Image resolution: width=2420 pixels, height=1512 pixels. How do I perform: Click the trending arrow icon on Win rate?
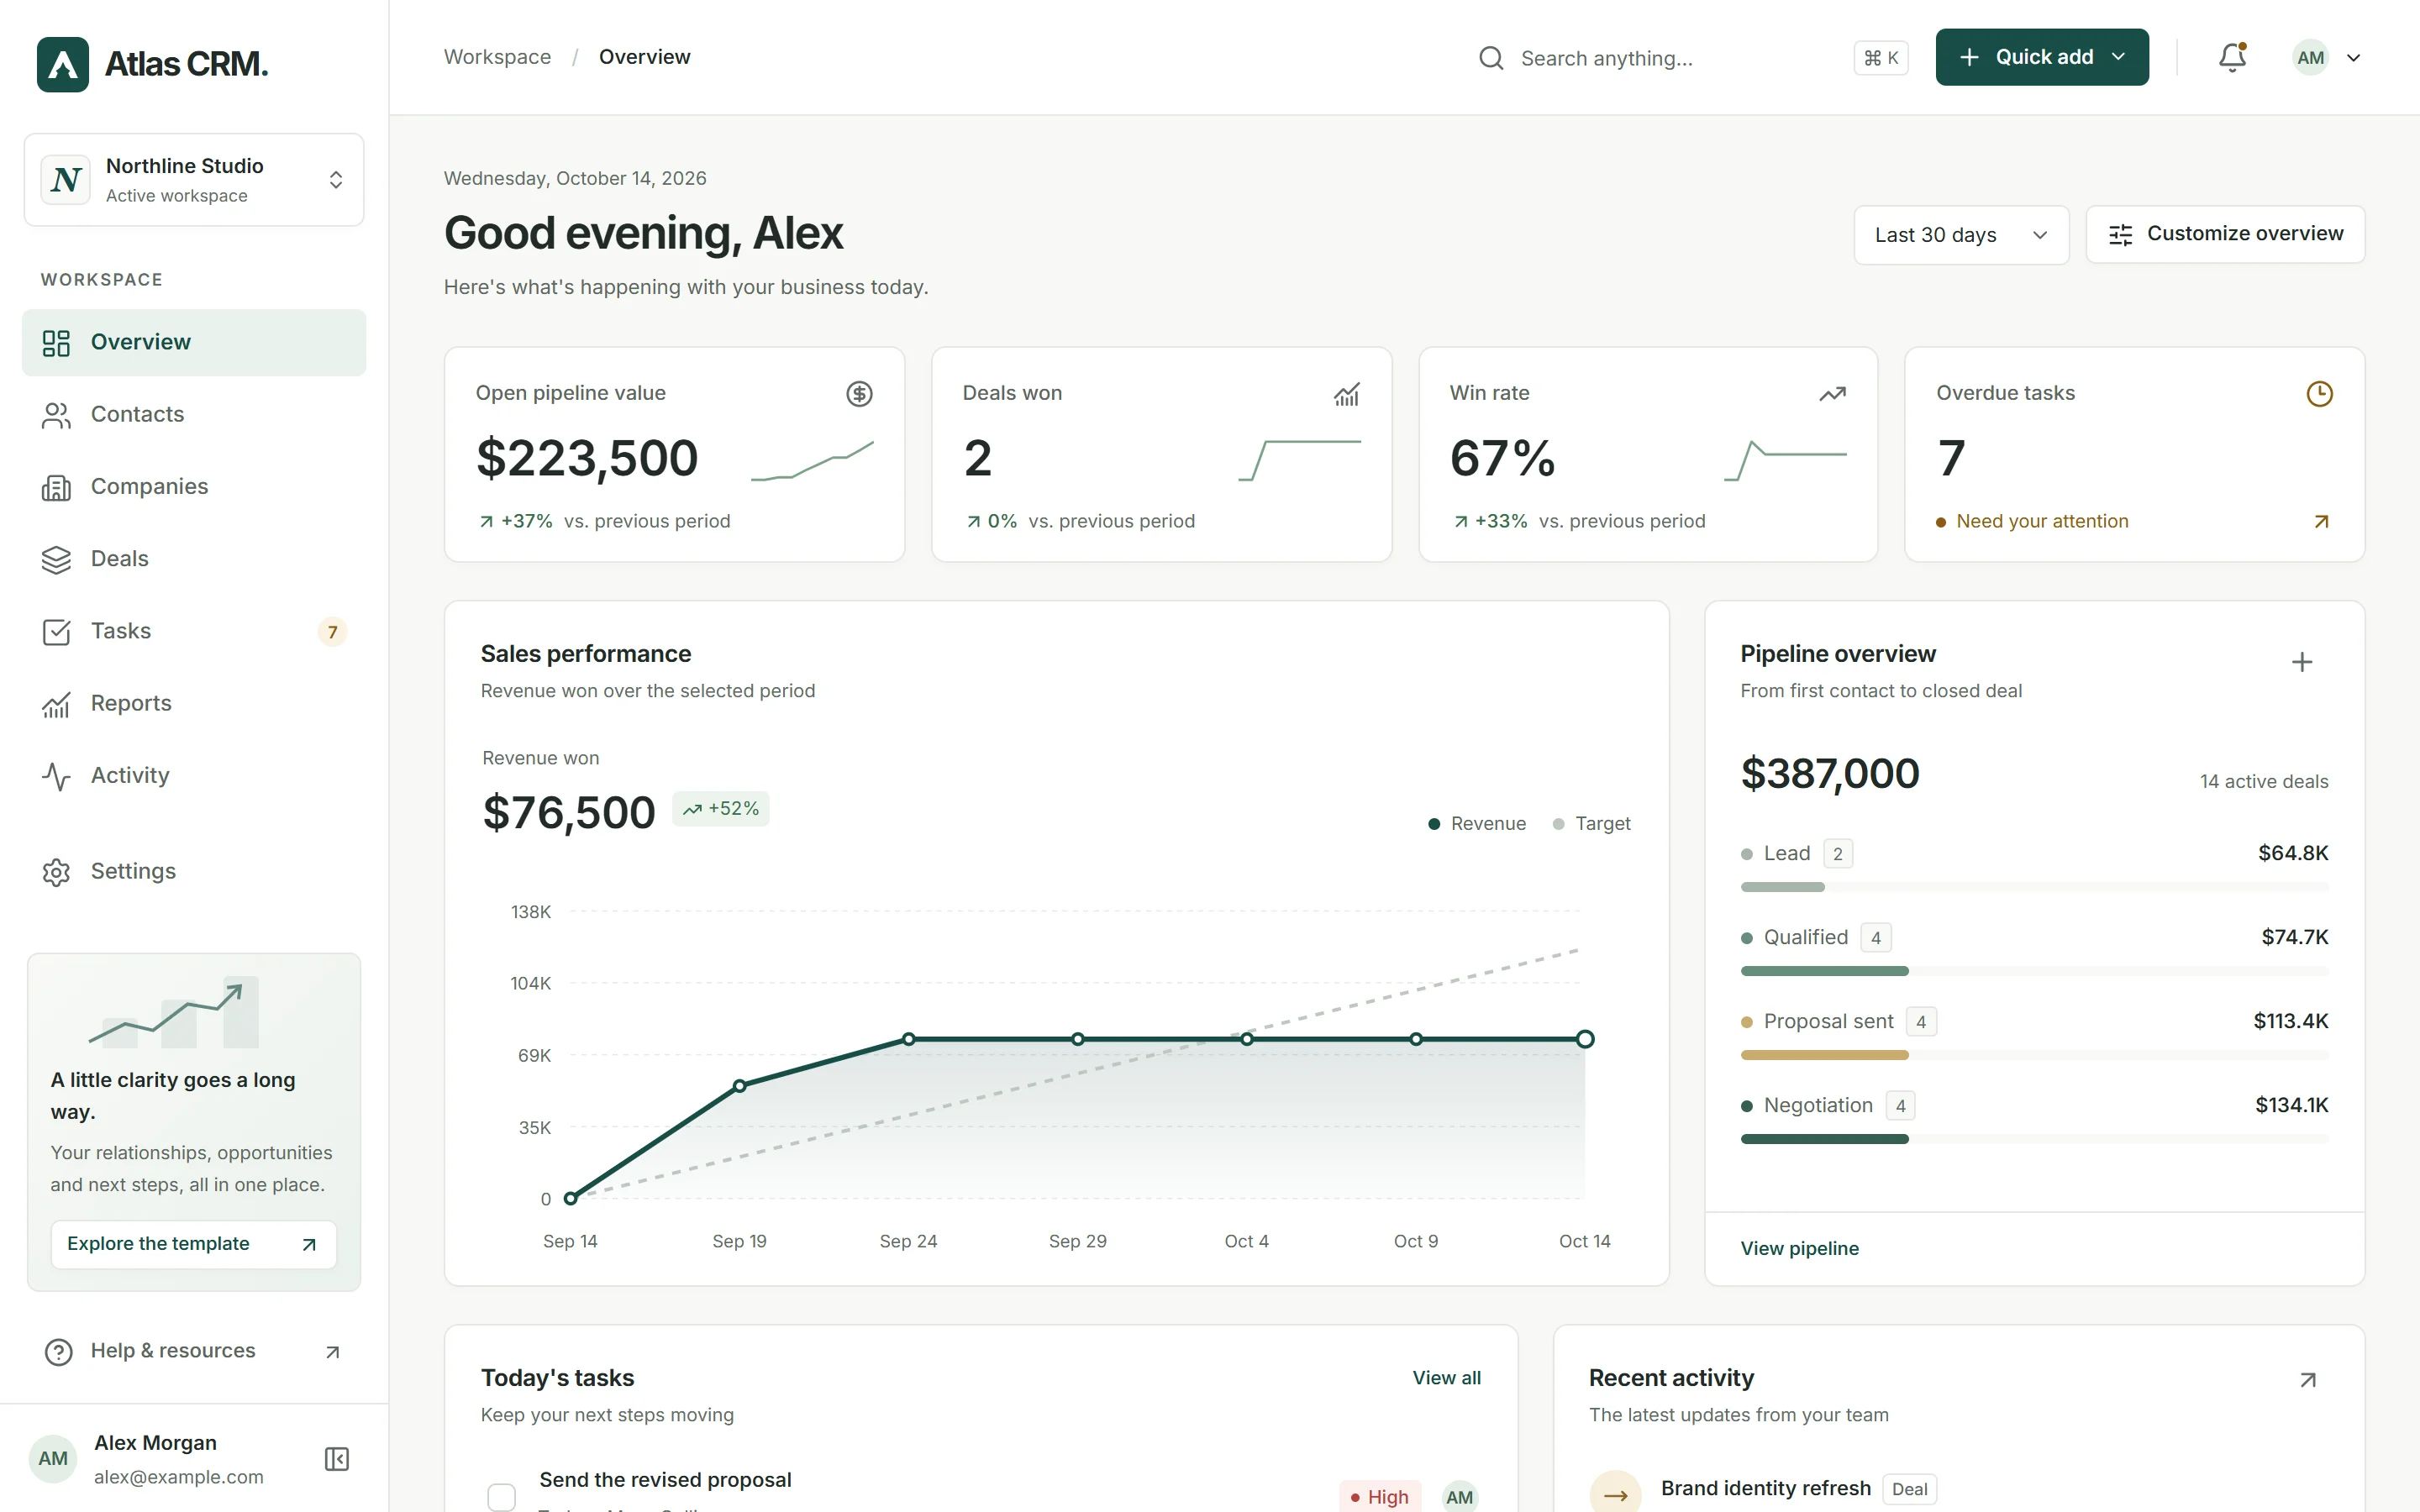pos(1832,394)
